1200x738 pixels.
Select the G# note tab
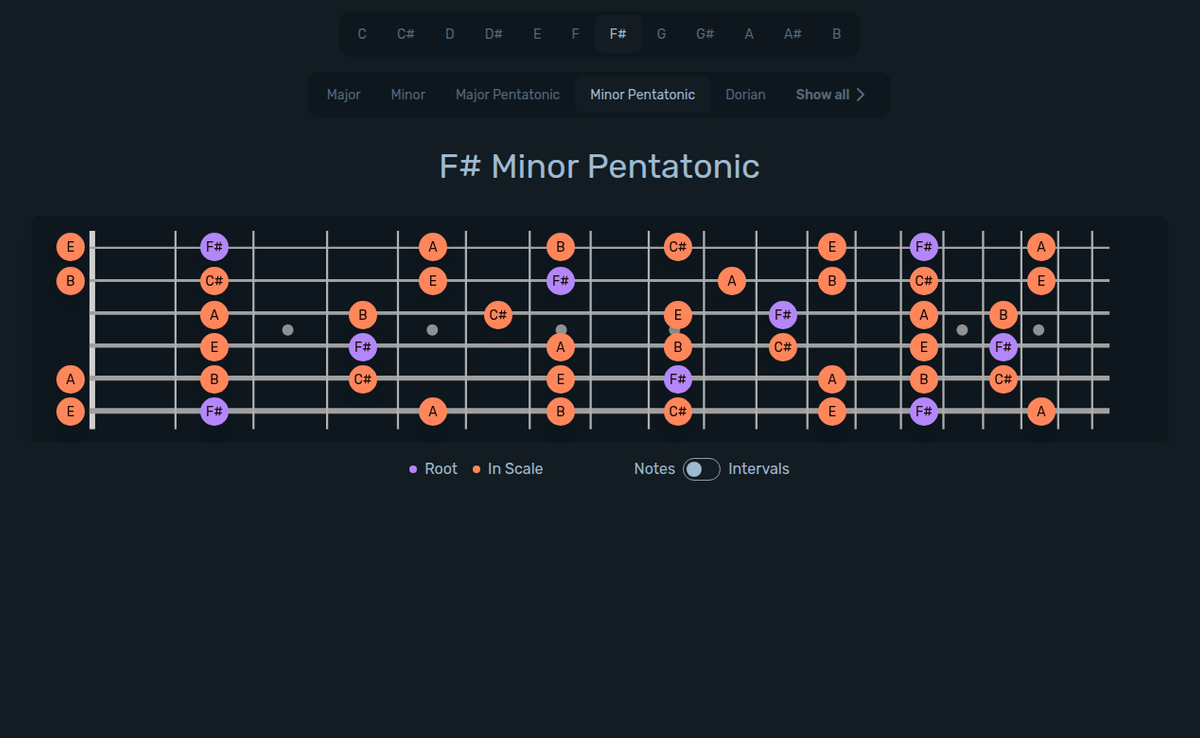click(704, 33)
